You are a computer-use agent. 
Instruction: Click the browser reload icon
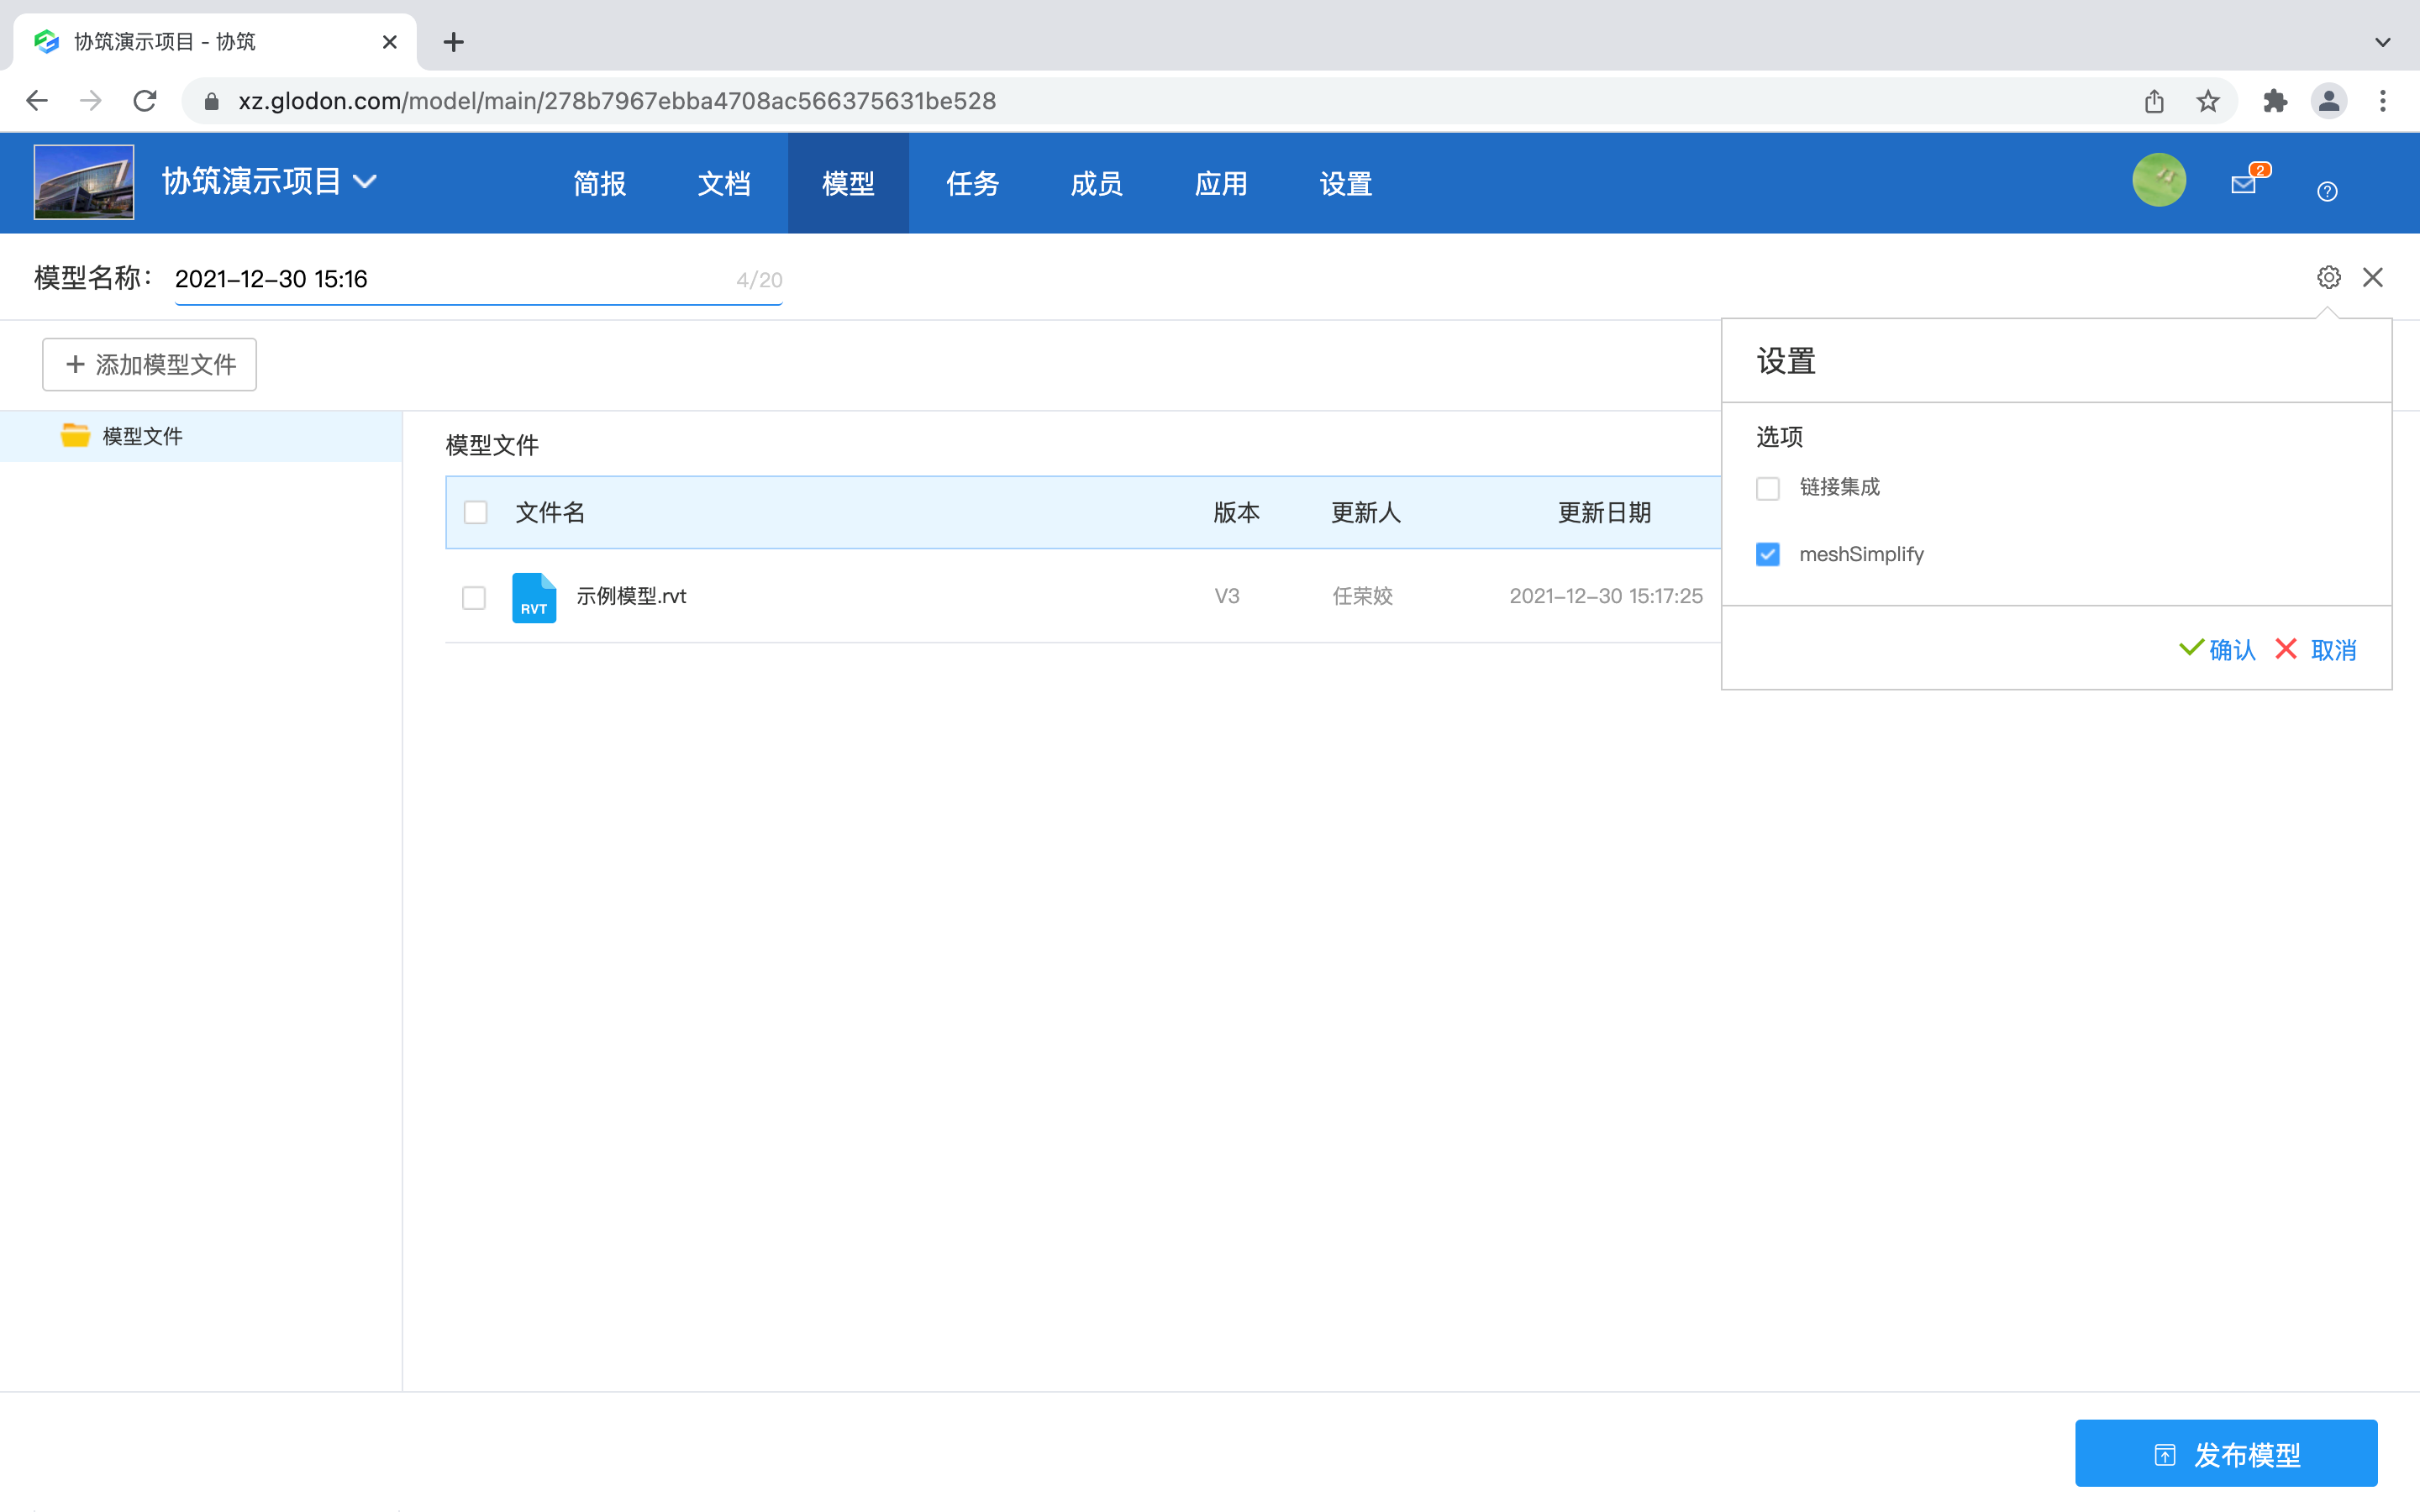[144, 100]
